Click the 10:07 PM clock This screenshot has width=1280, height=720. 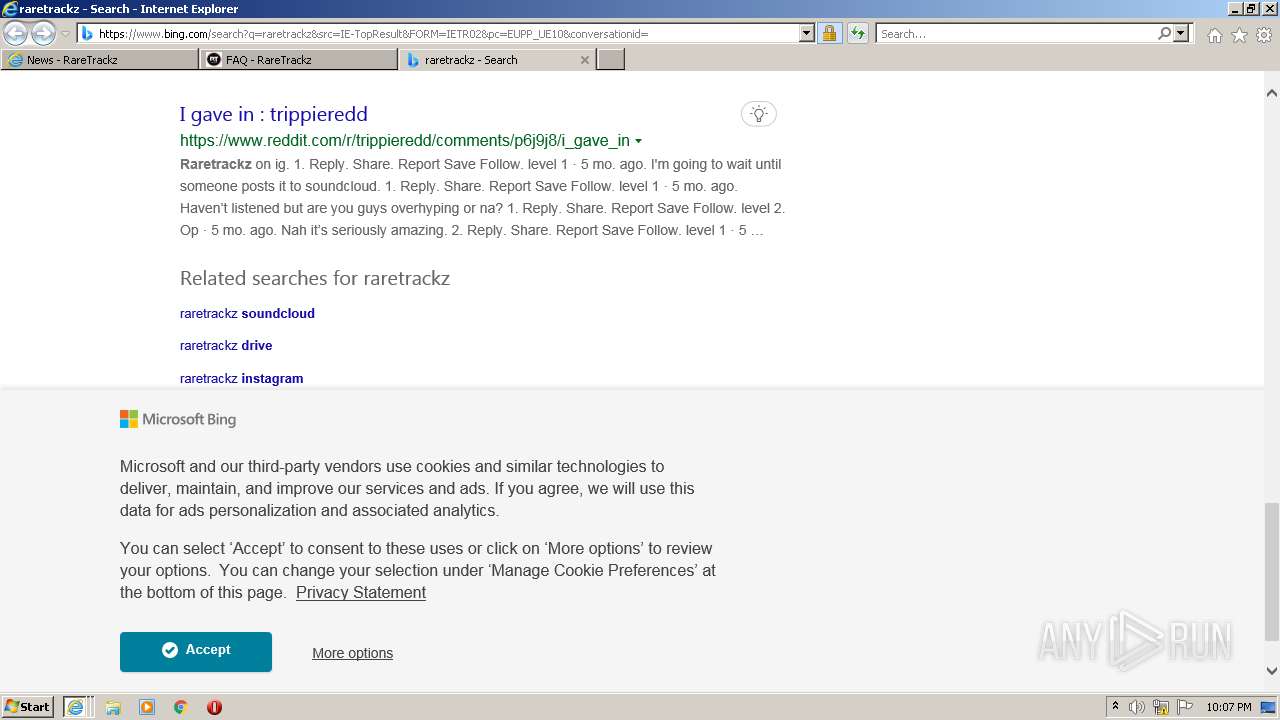point(1229,707)
